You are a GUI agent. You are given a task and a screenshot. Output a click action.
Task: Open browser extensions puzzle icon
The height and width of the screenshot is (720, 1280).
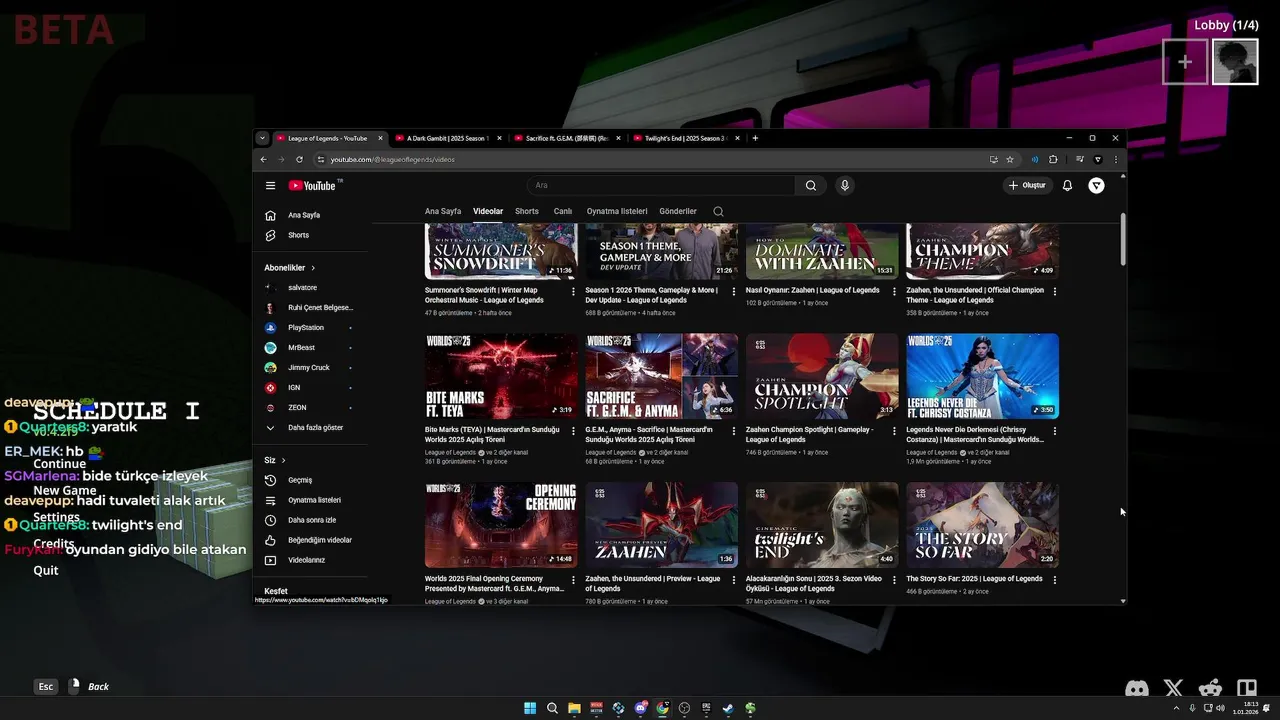(x=1053, y=159)
